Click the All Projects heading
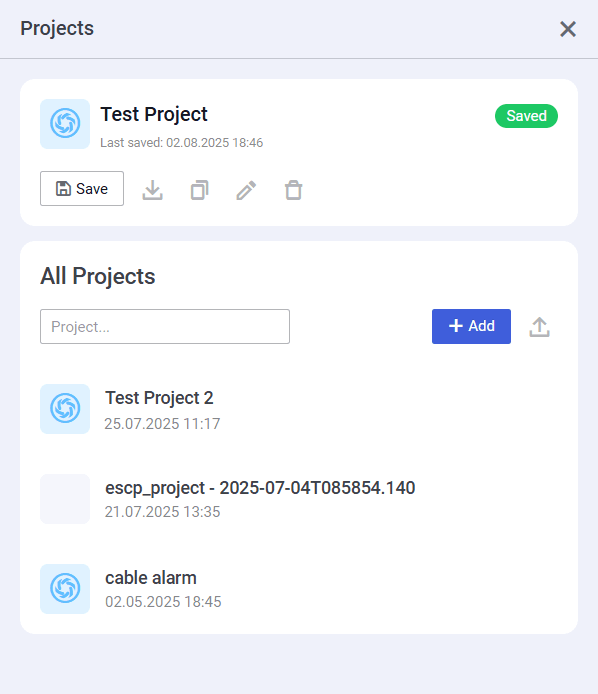This screenshot has height=694, width=598. [x=98, y=276]
